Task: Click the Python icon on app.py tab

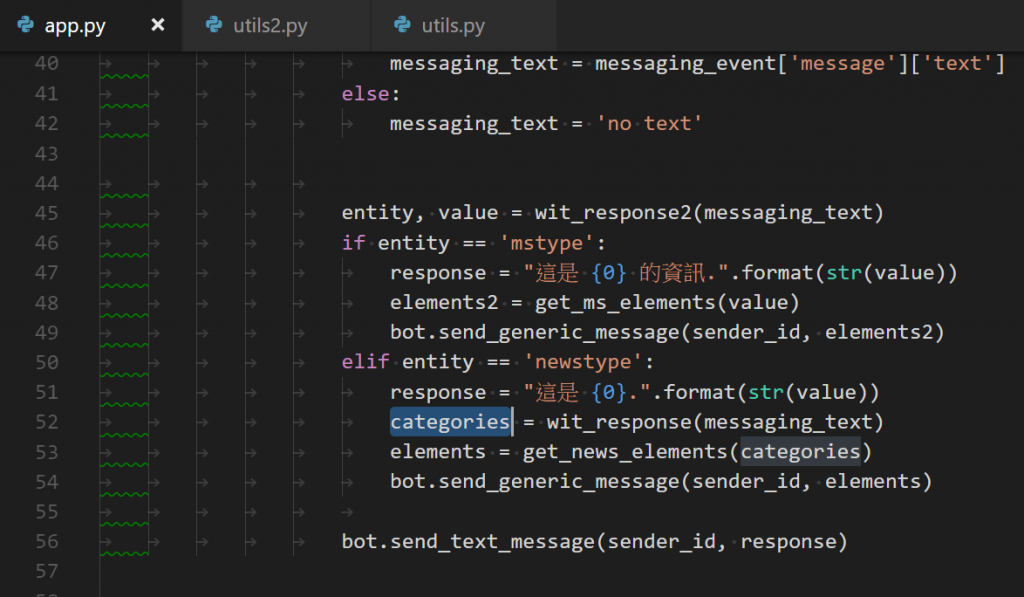Action: point(25,25)
